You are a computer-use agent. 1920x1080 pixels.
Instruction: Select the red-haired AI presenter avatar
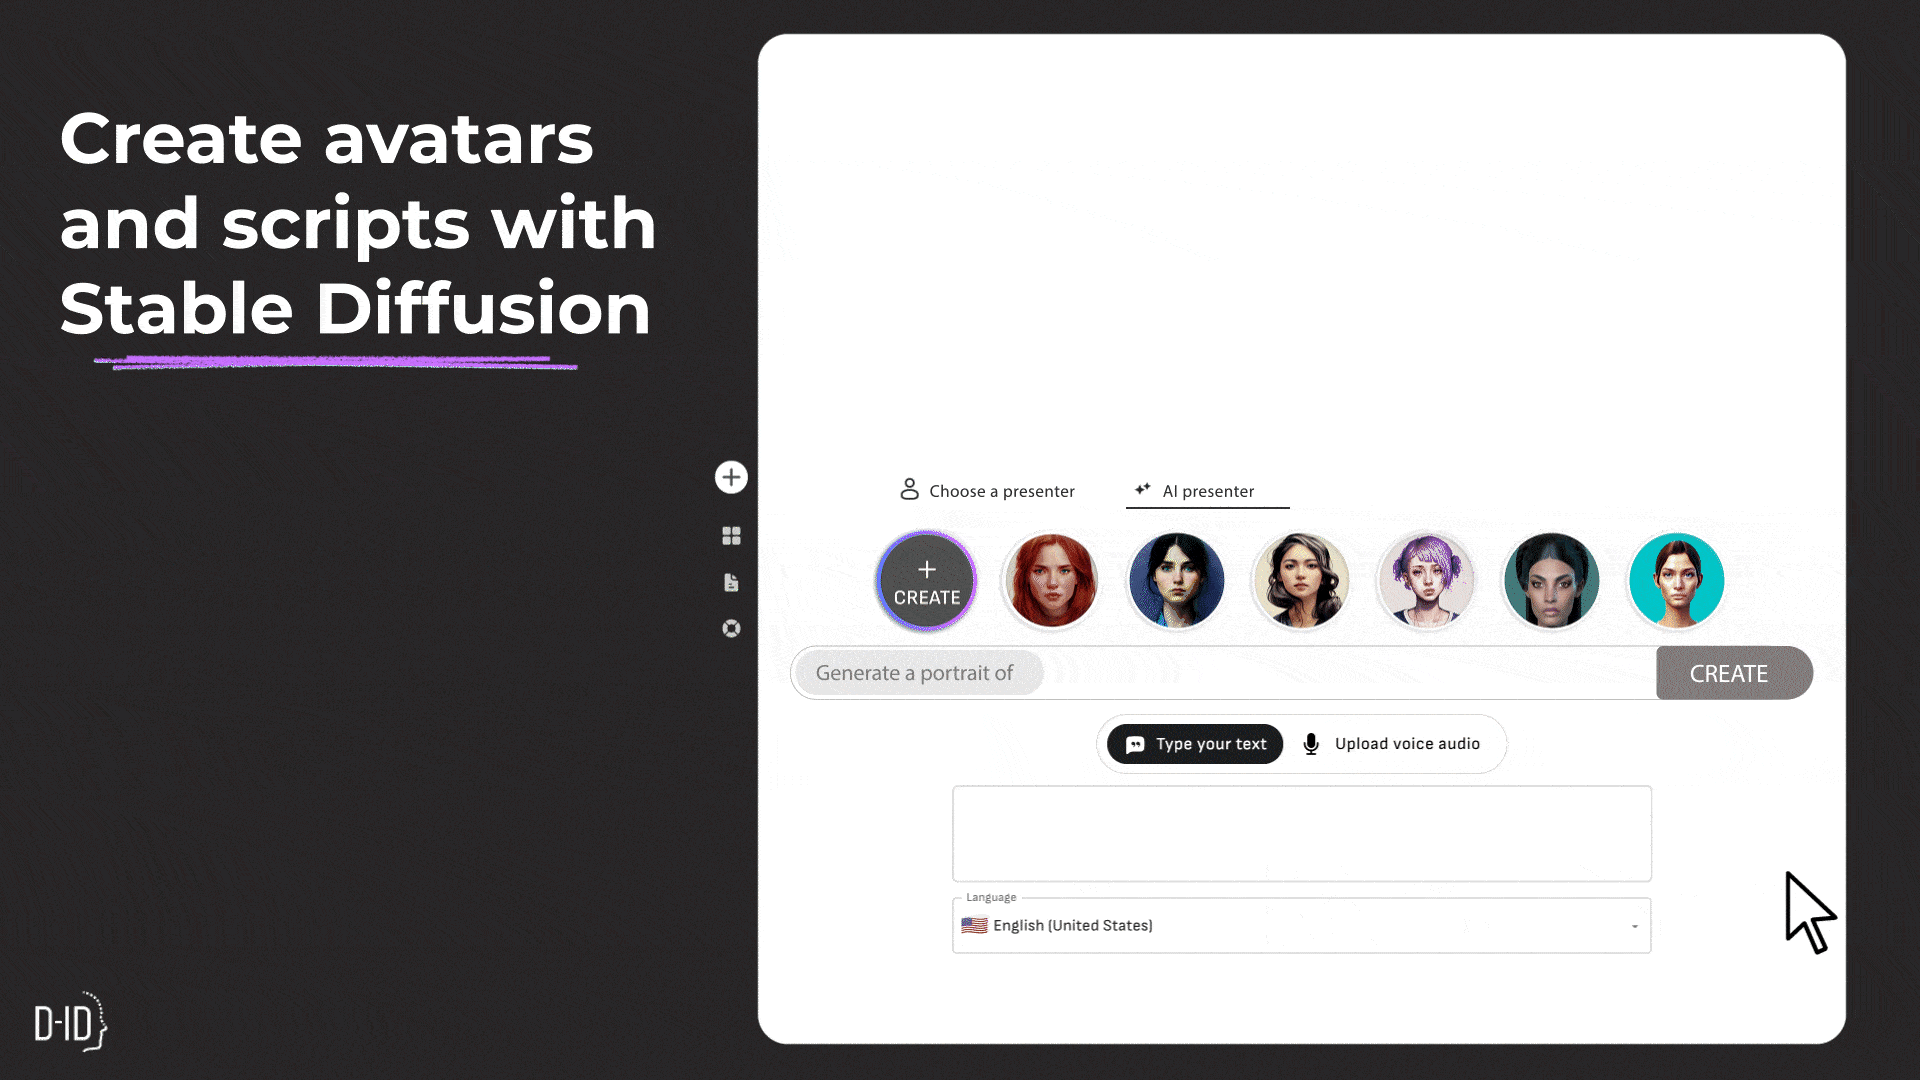coord(1051,580)
